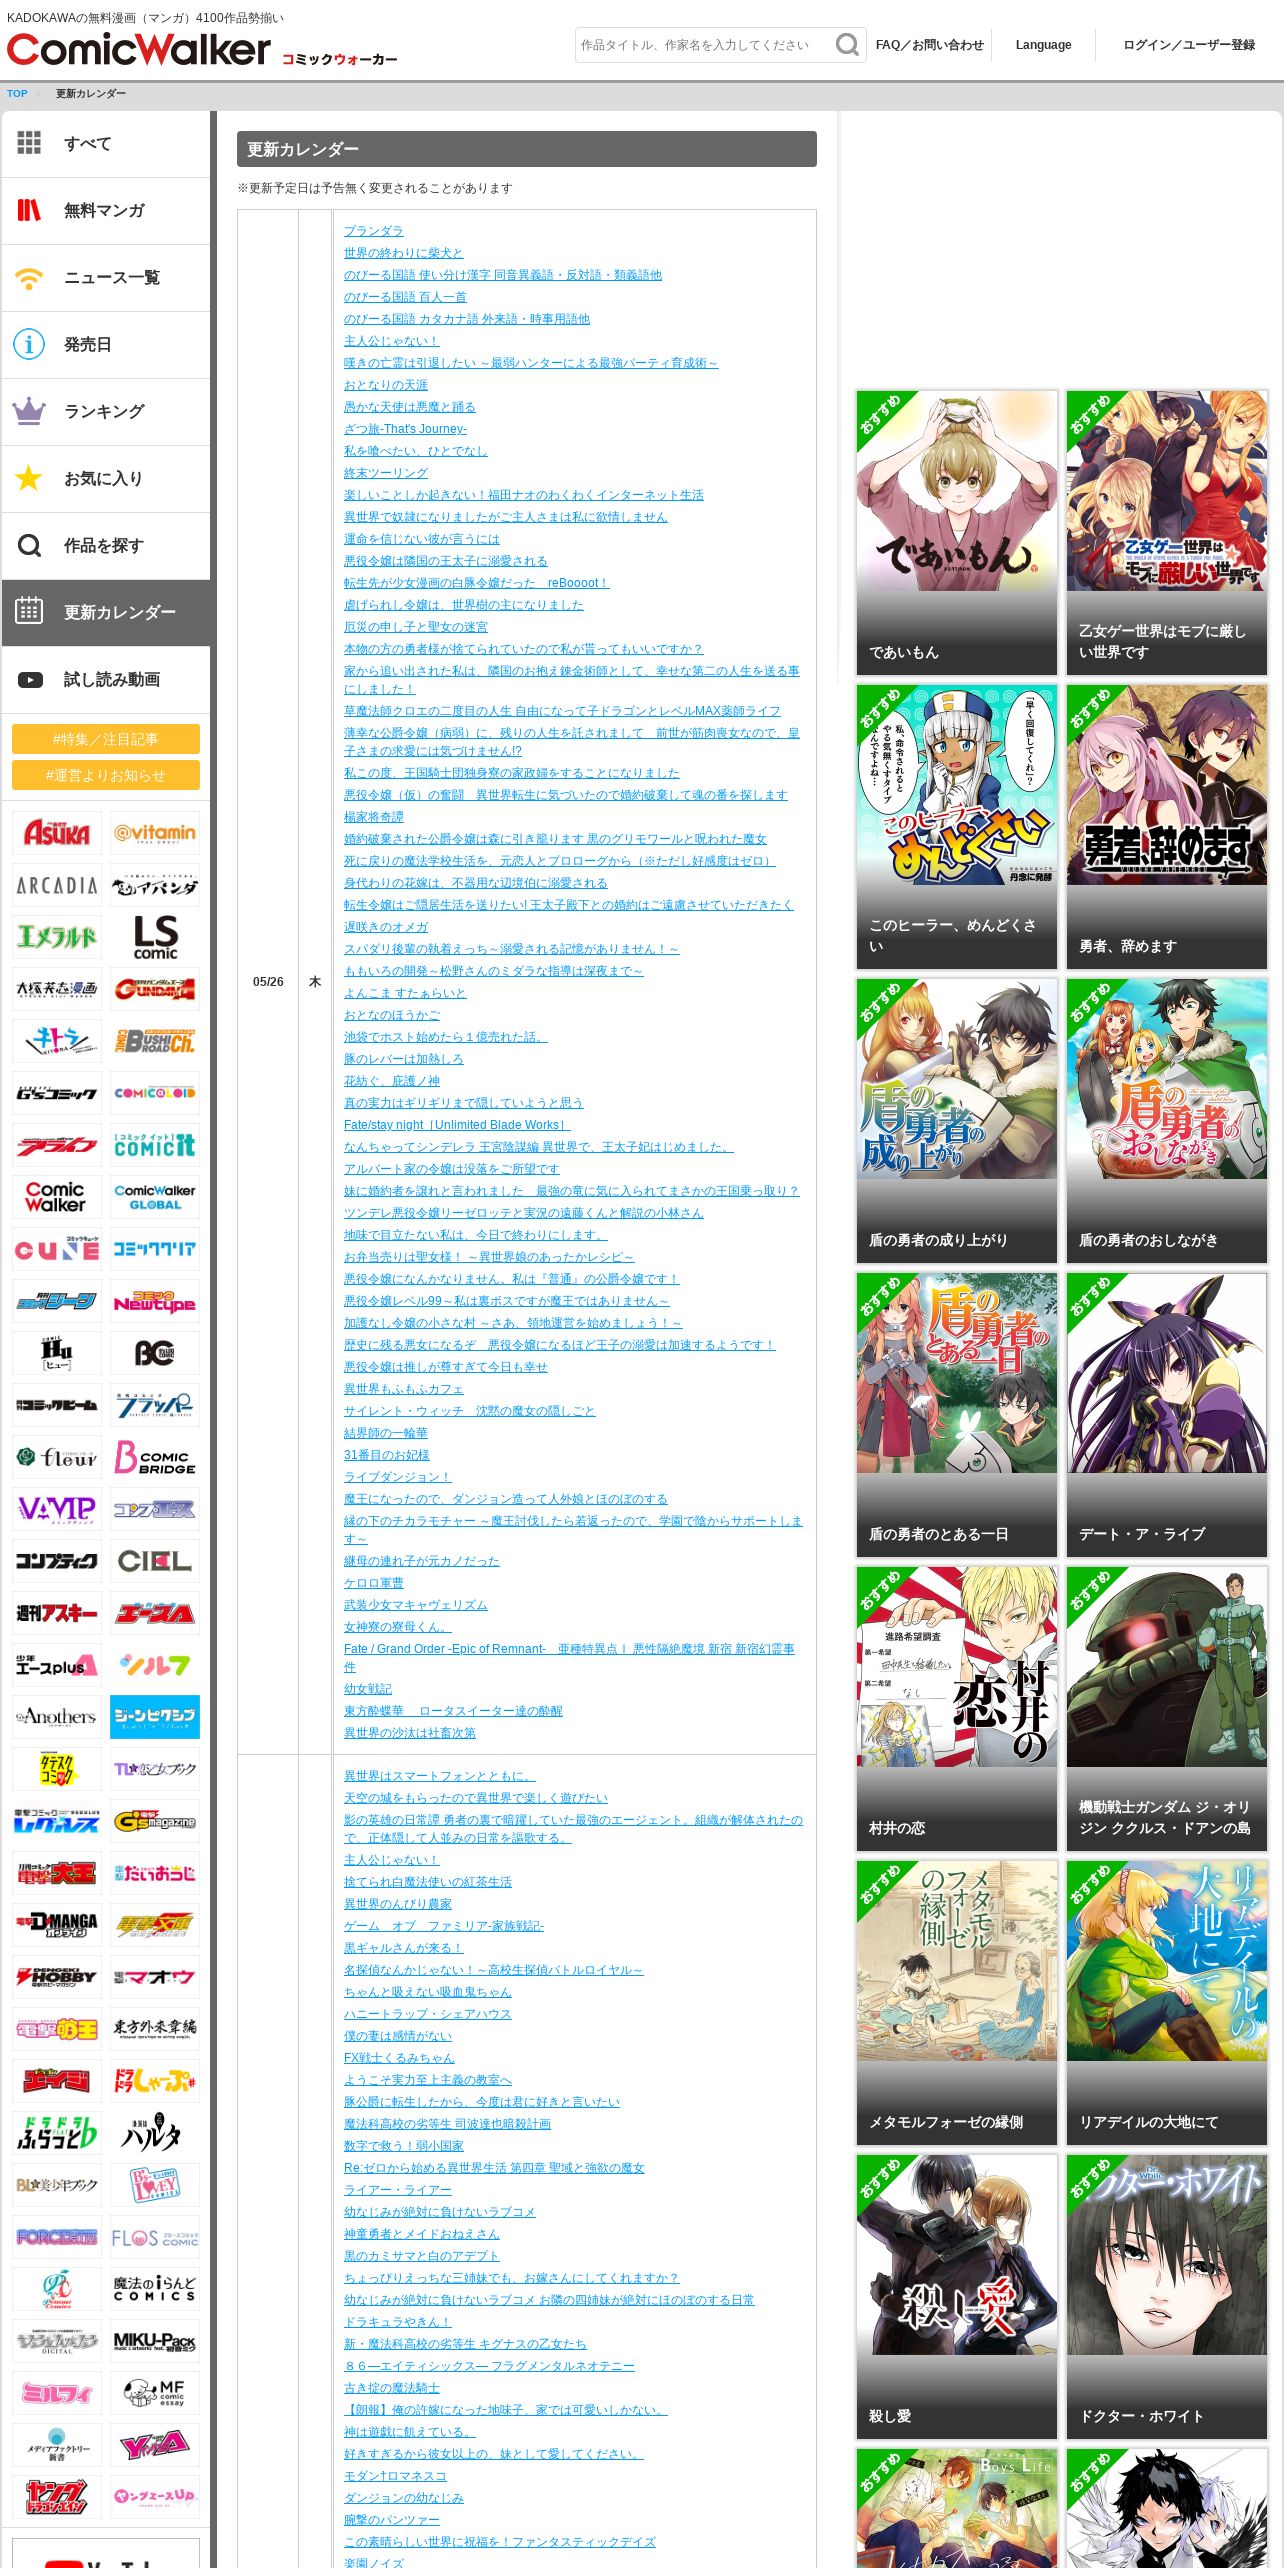The width and height of the screenshot is (1284, 2568).
Task: Open ざつ旅-That's Journey- link
Action: click(x=405, y=429)
